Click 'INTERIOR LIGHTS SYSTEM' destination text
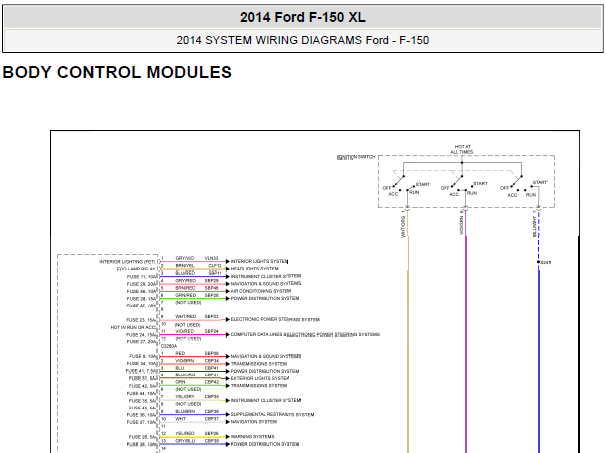Viewport: 606px width, 453px height. [259, 261]
